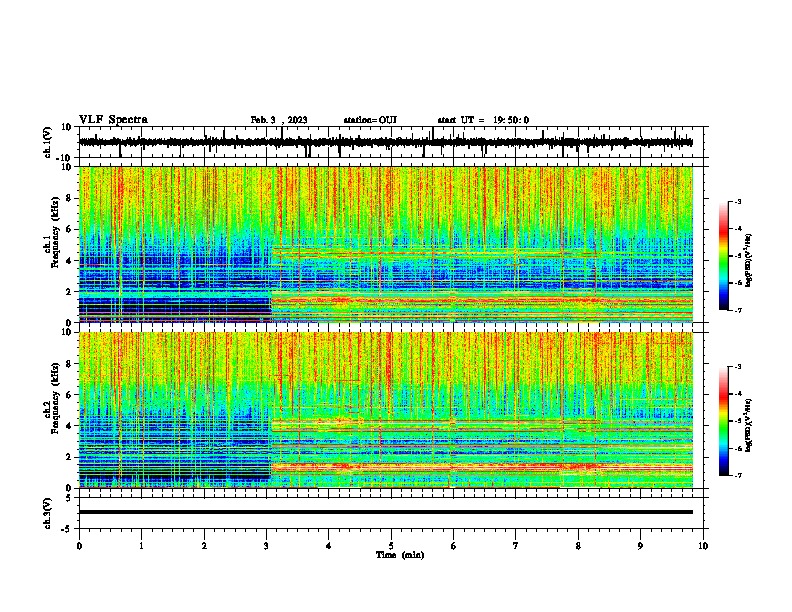Click the "3" tick on the Time axis
The width and height of the screenshot is (792, 612).
266,546
